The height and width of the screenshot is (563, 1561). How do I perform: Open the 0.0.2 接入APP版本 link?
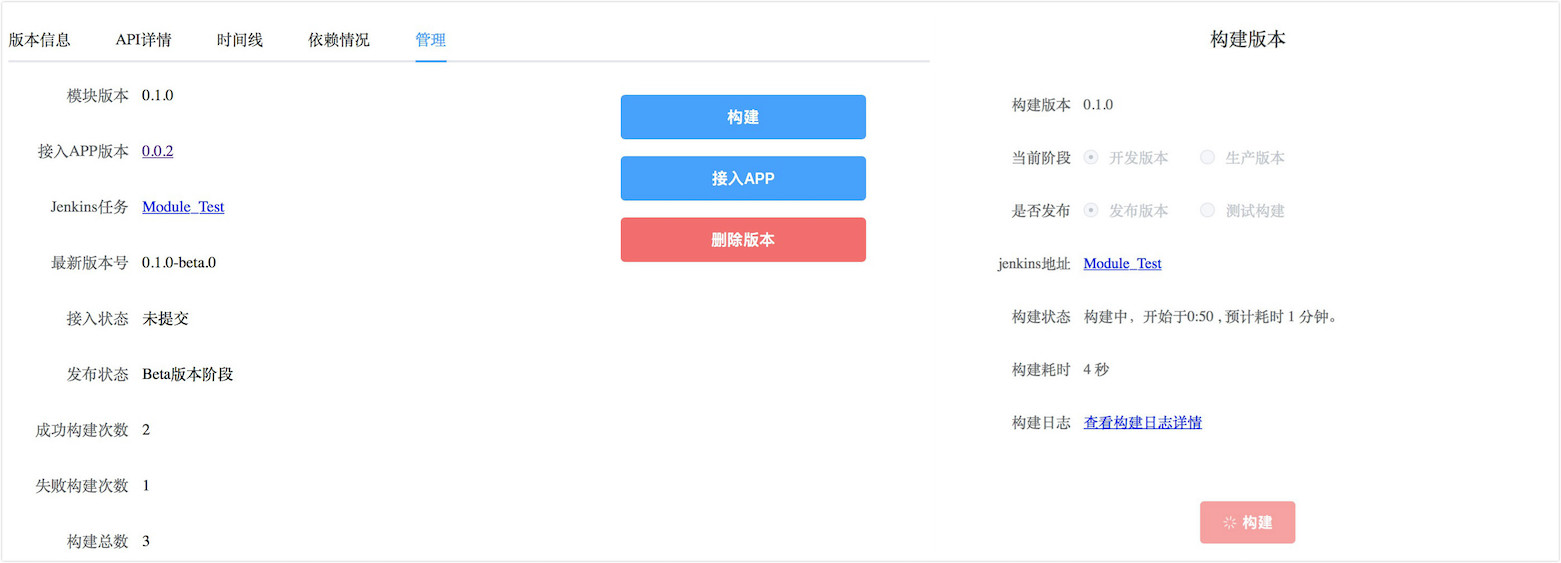[x=158, y=151]
